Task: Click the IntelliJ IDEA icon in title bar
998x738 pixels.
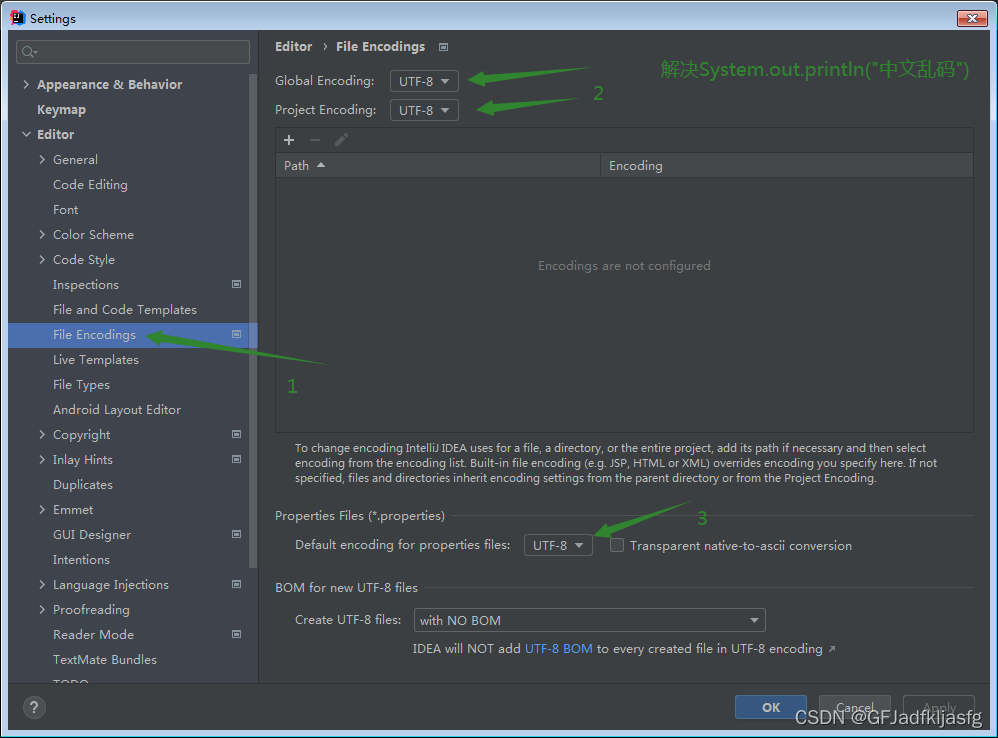Action: tap(18, 18)
